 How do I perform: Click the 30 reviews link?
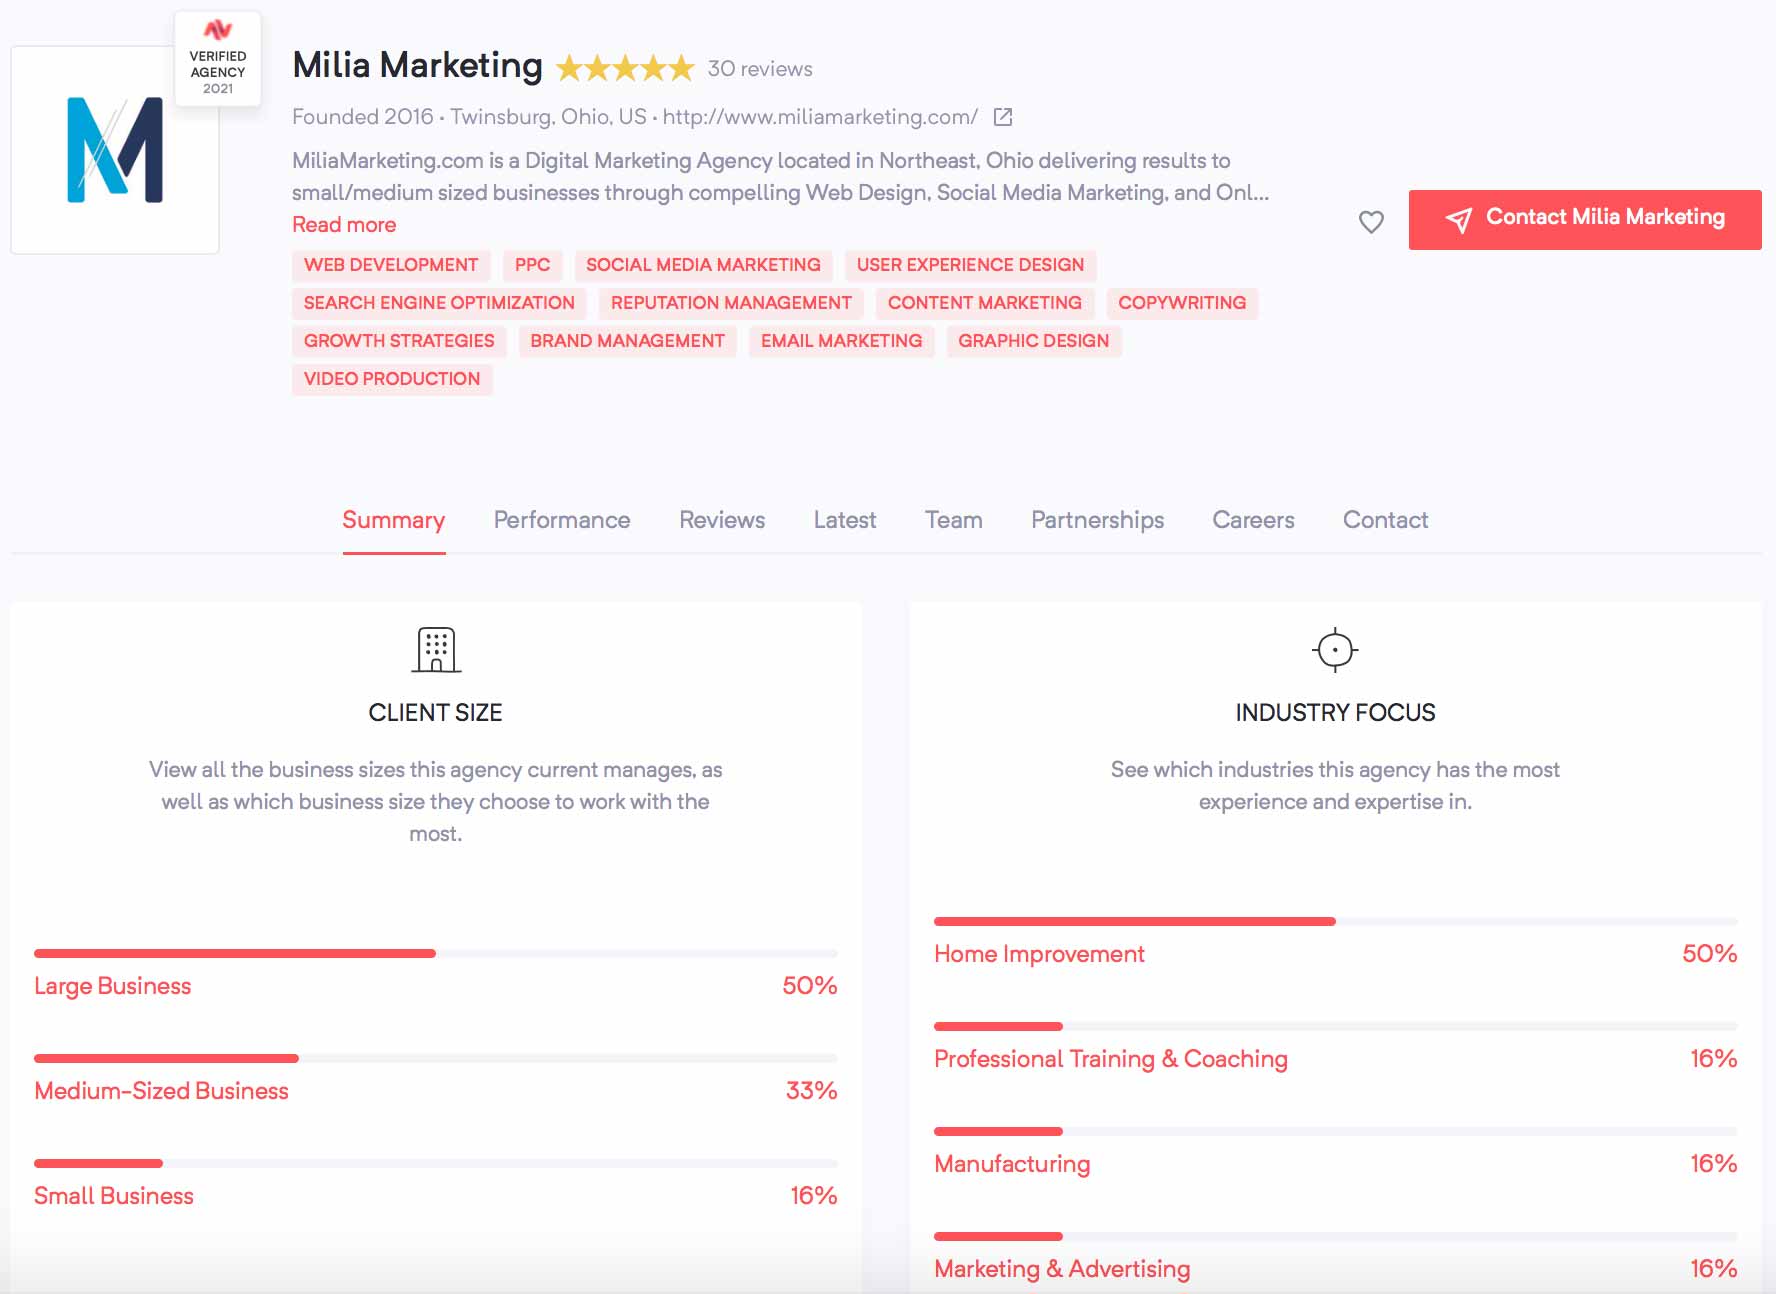click(x=760, y=69)
